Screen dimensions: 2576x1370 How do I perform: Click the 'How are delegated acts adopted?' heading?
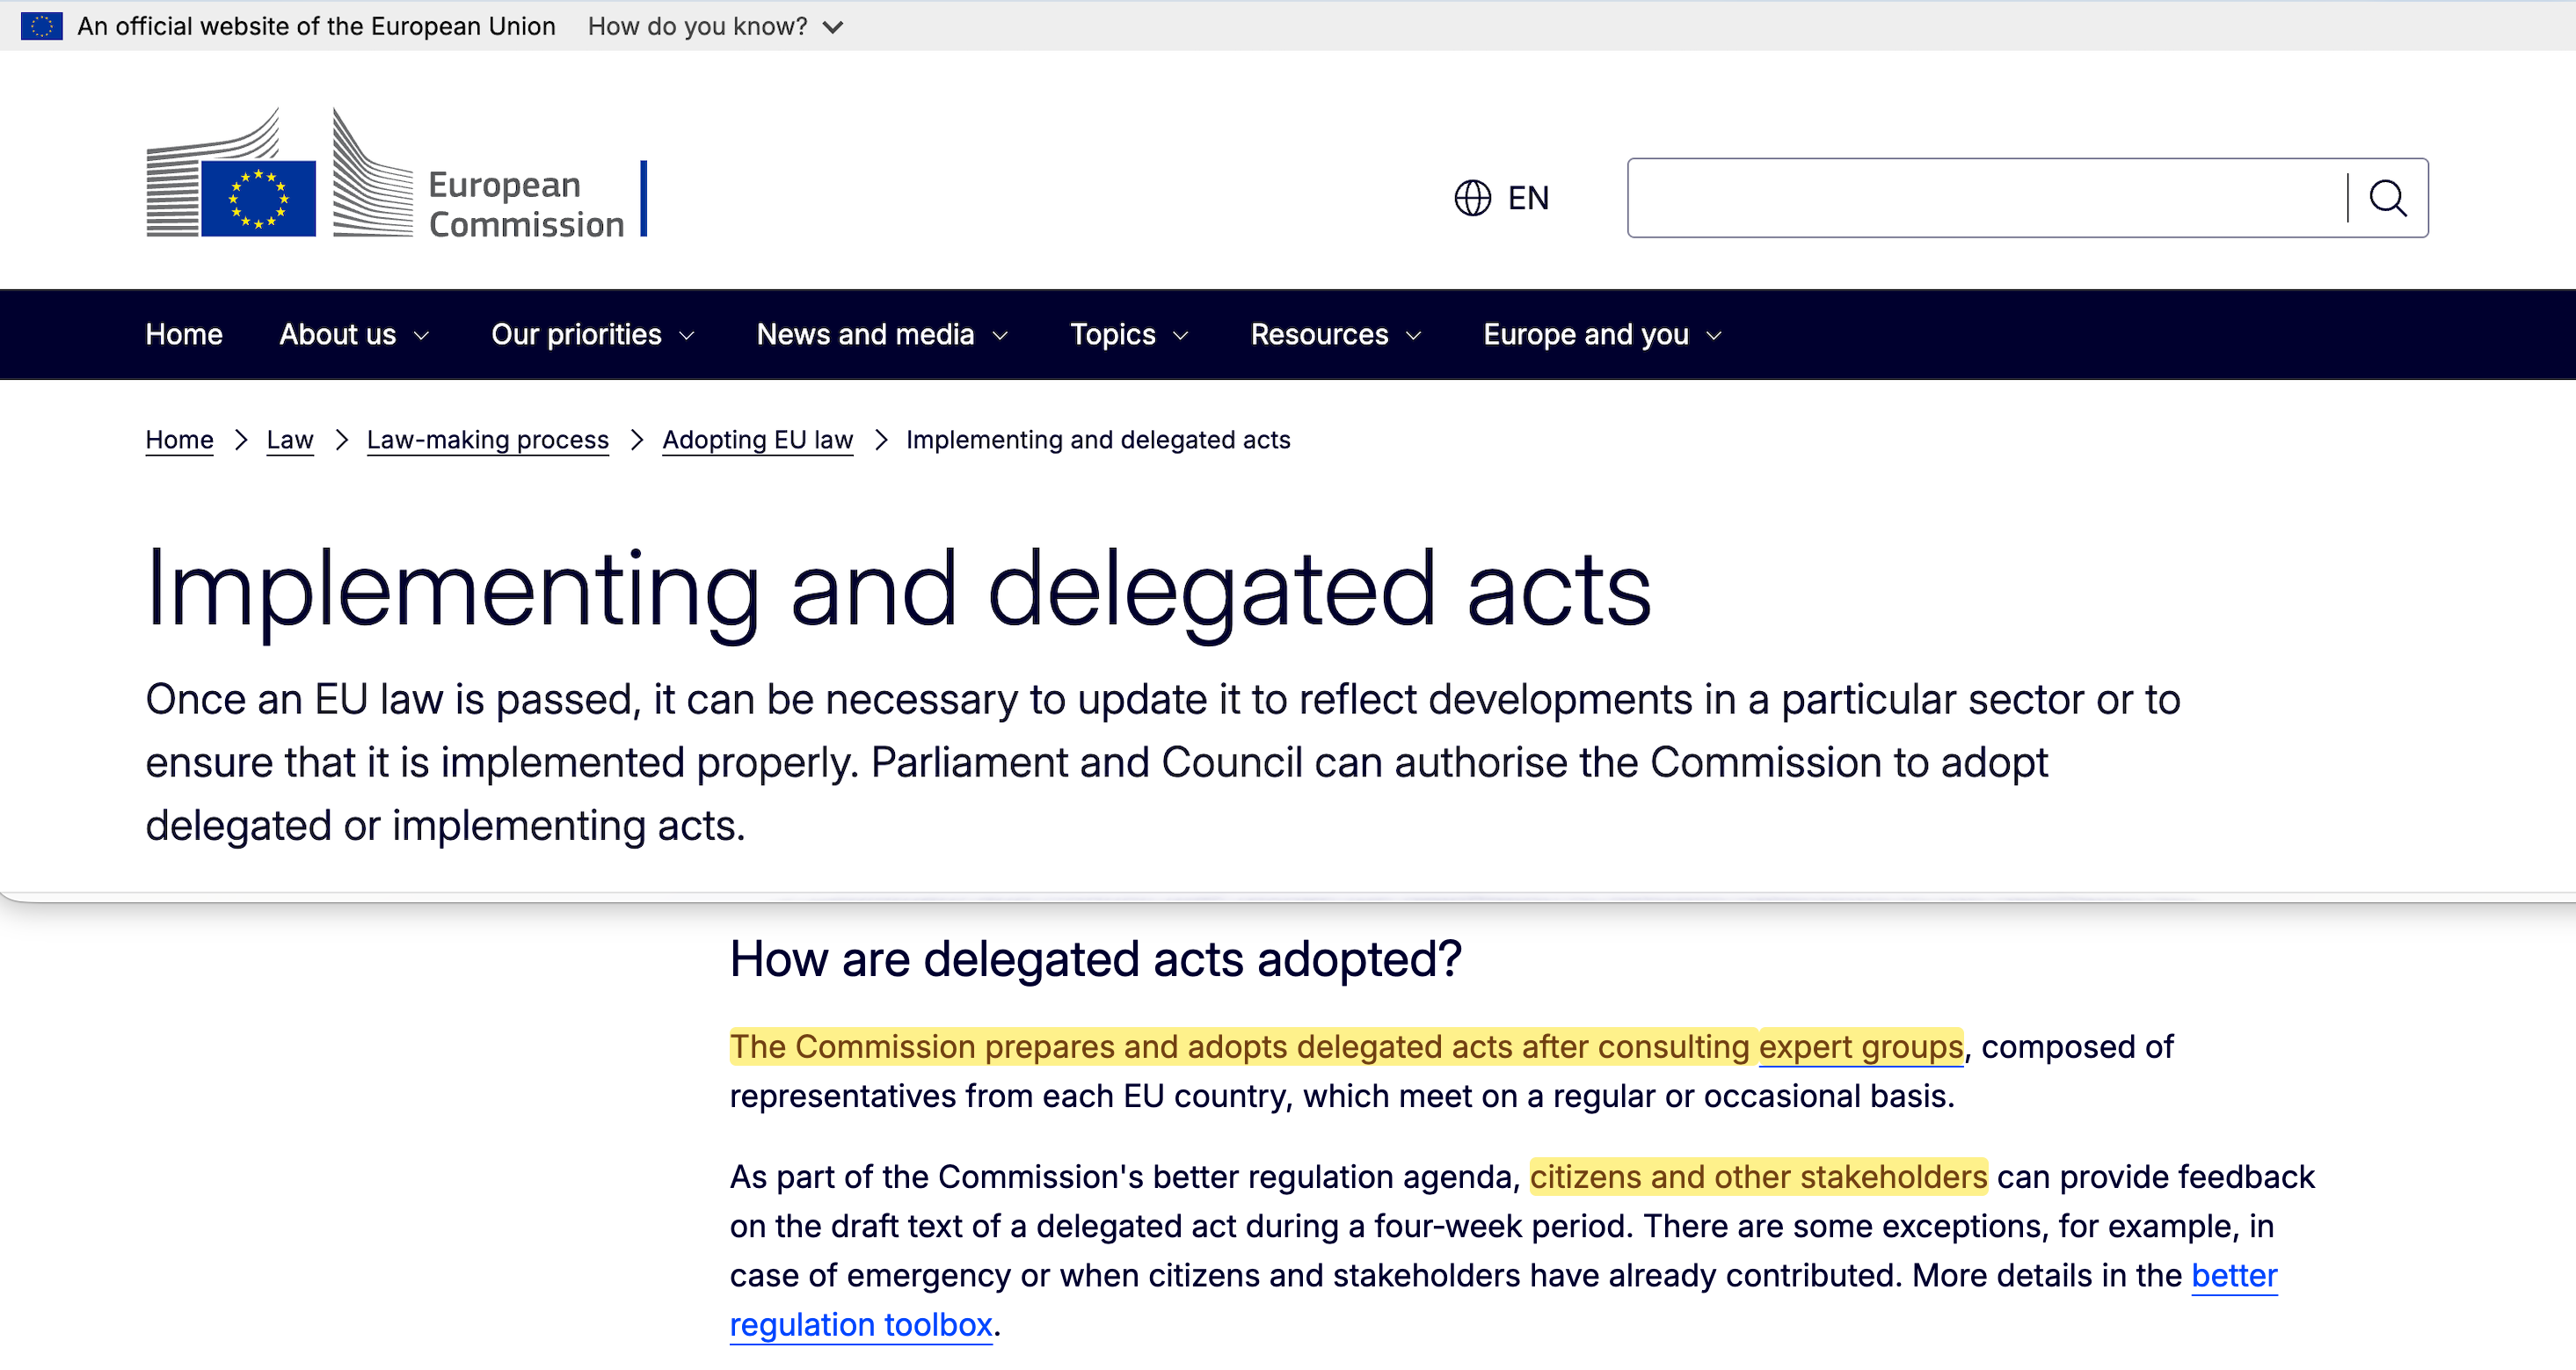[1095, 959]
